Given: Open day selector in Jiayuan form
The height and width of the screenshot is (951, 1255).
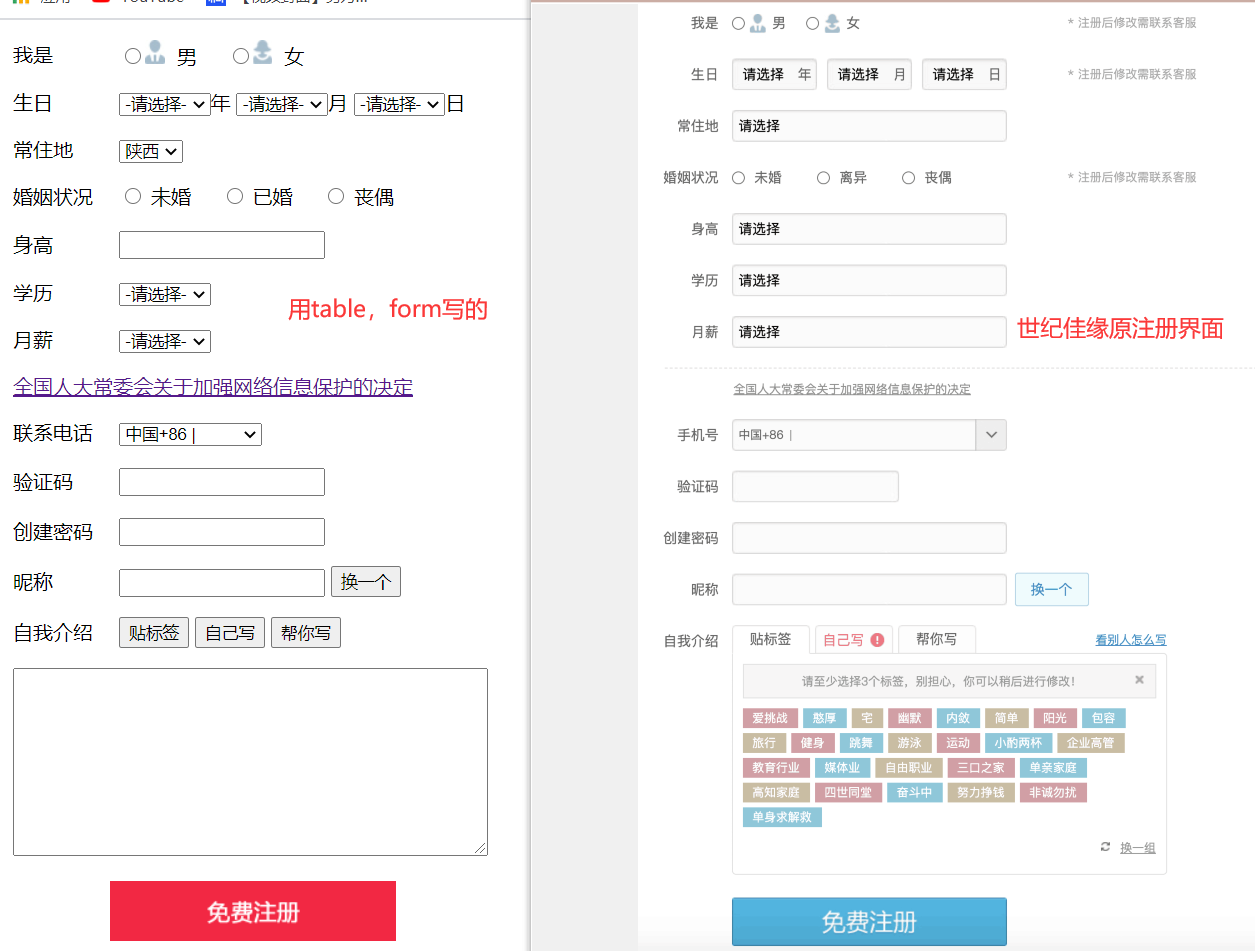Looking at the screenshot, I should pyautogui.click(x=964, y=74).
